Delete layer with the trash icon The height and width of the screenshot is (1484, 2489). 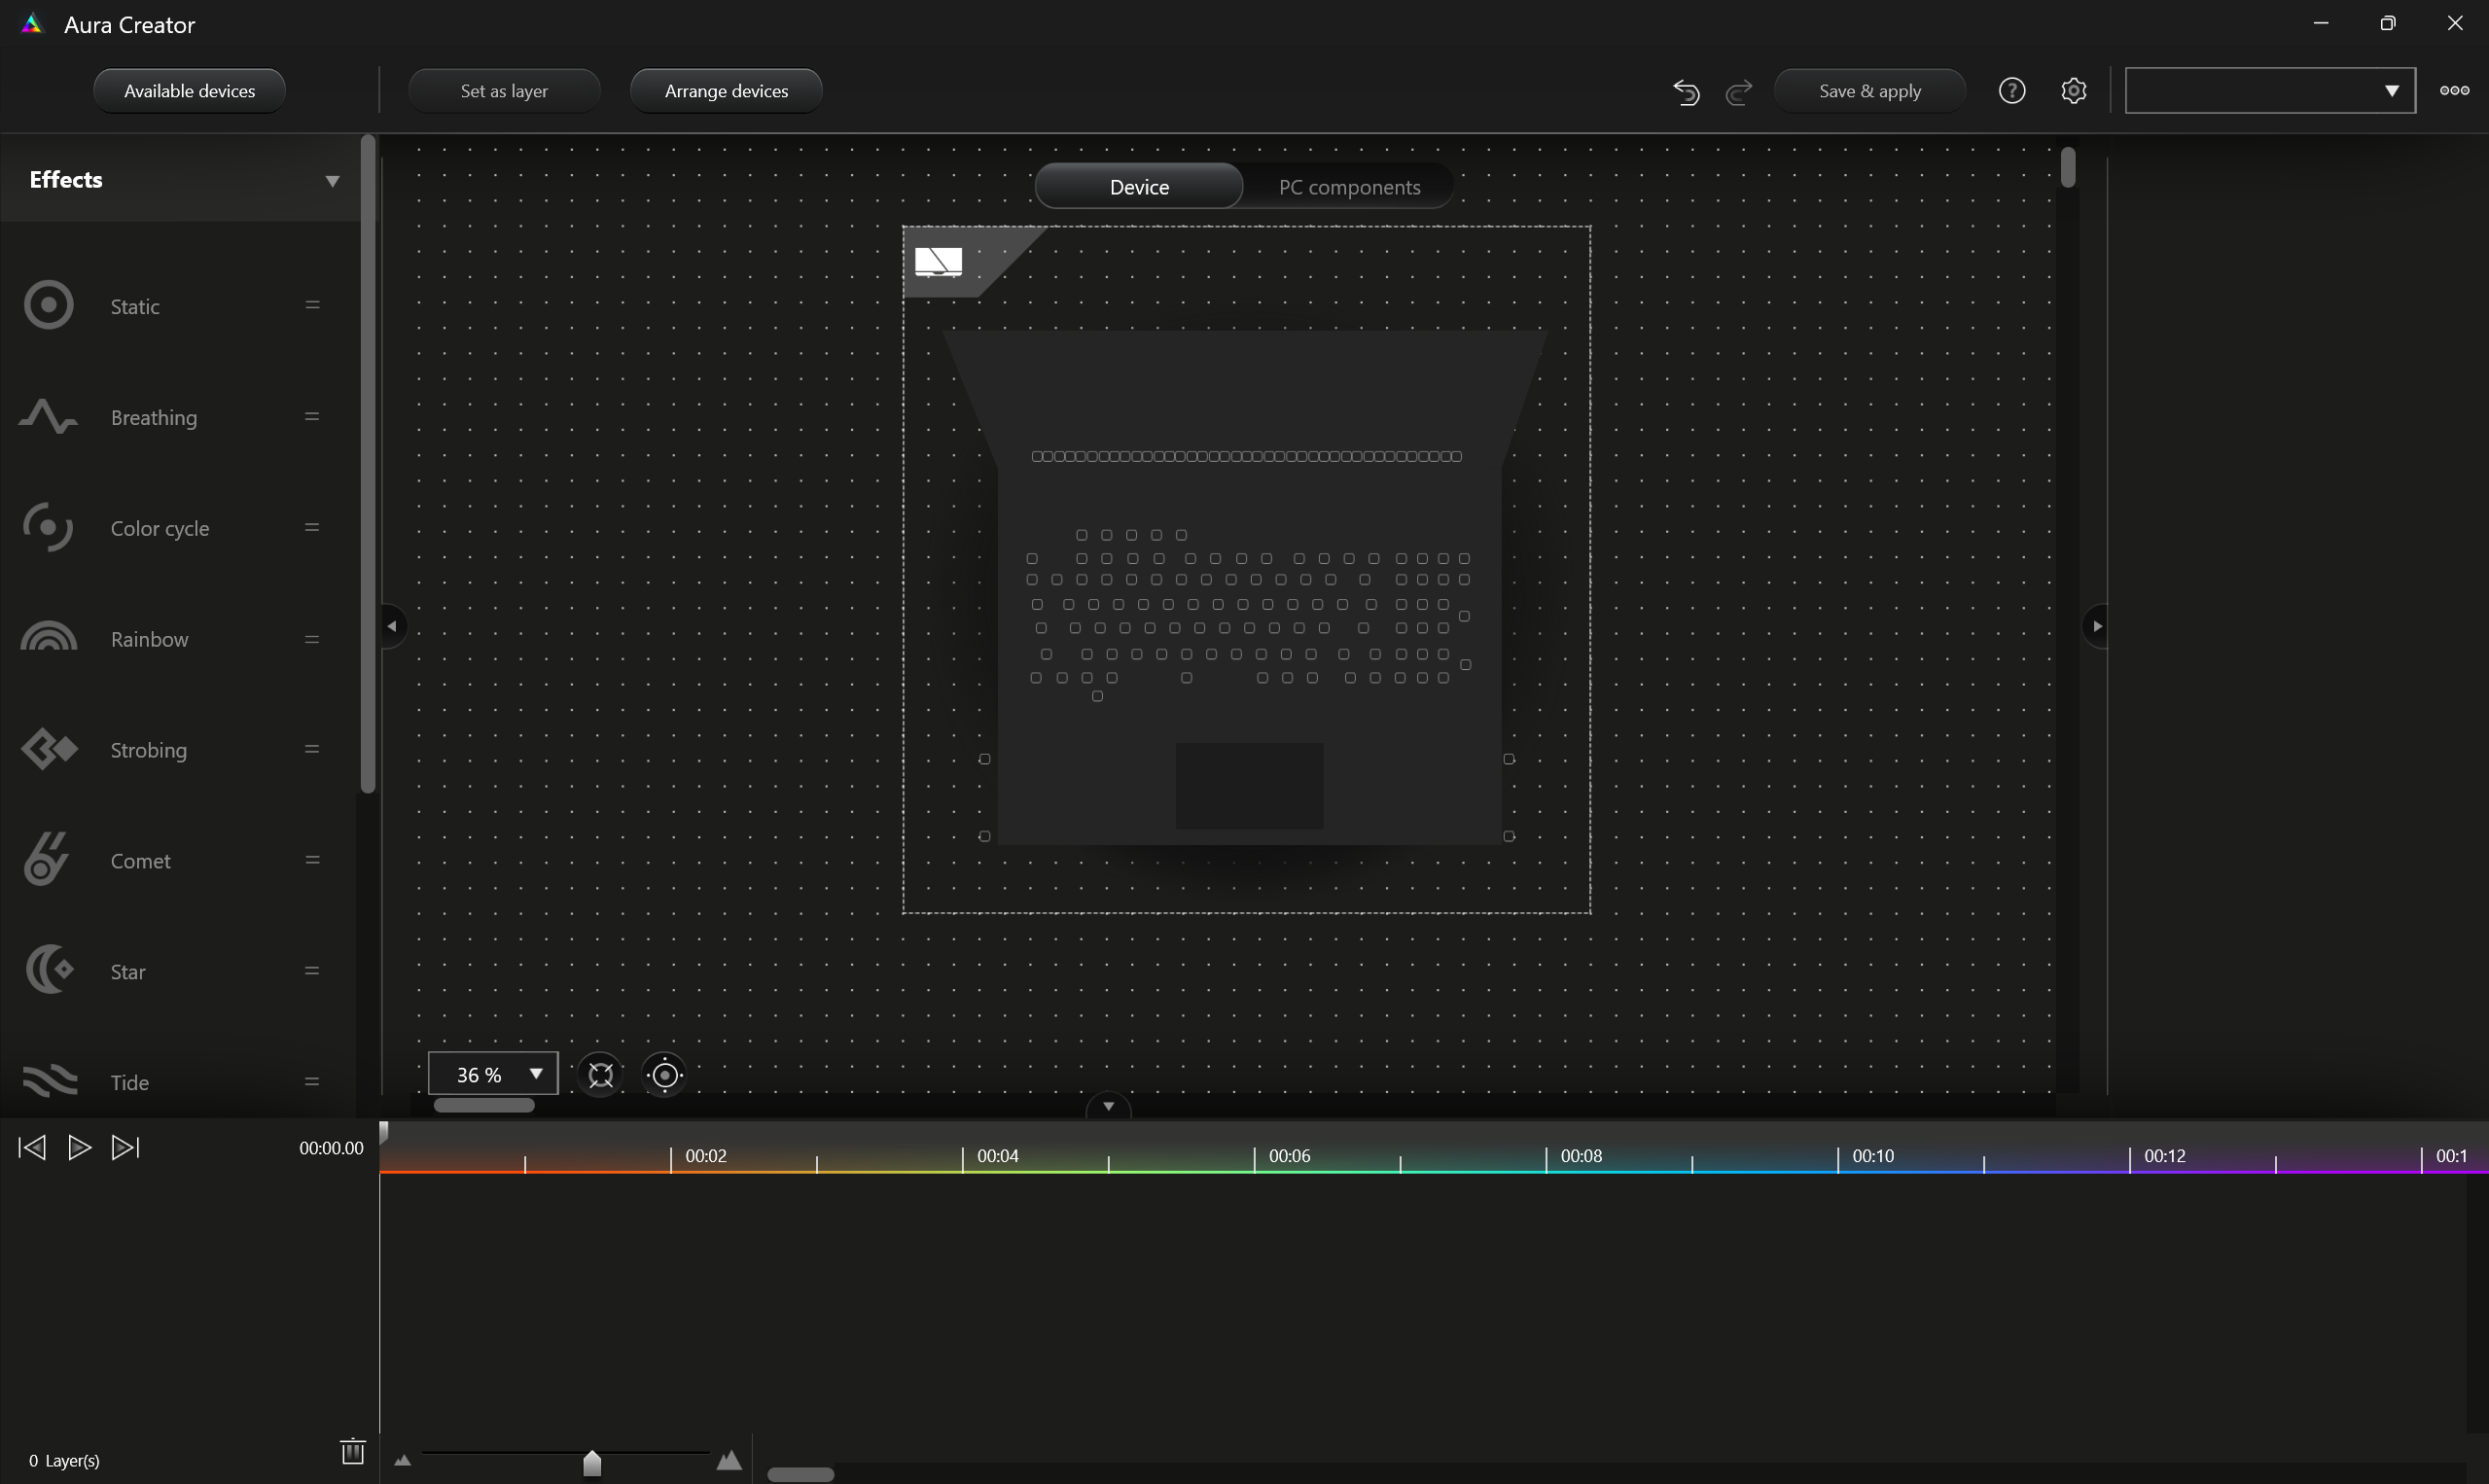[353, 1451]
